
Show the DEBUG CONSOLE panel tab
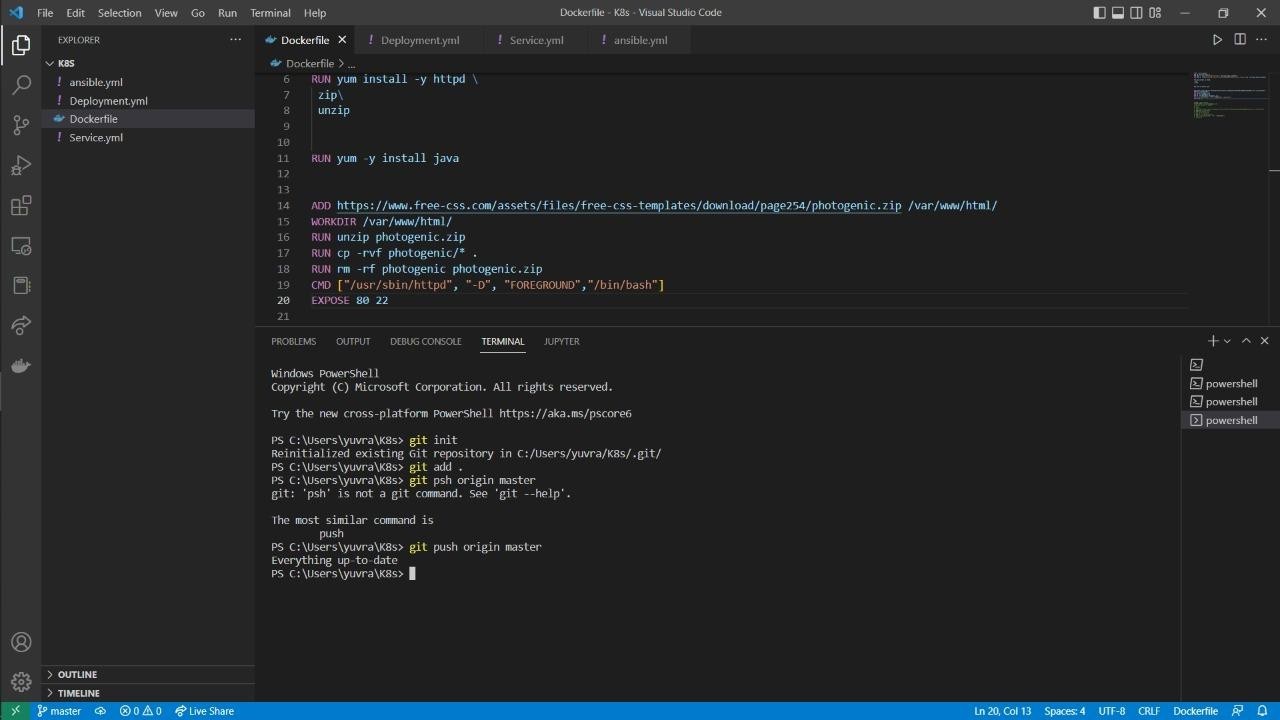coord(425,341)
